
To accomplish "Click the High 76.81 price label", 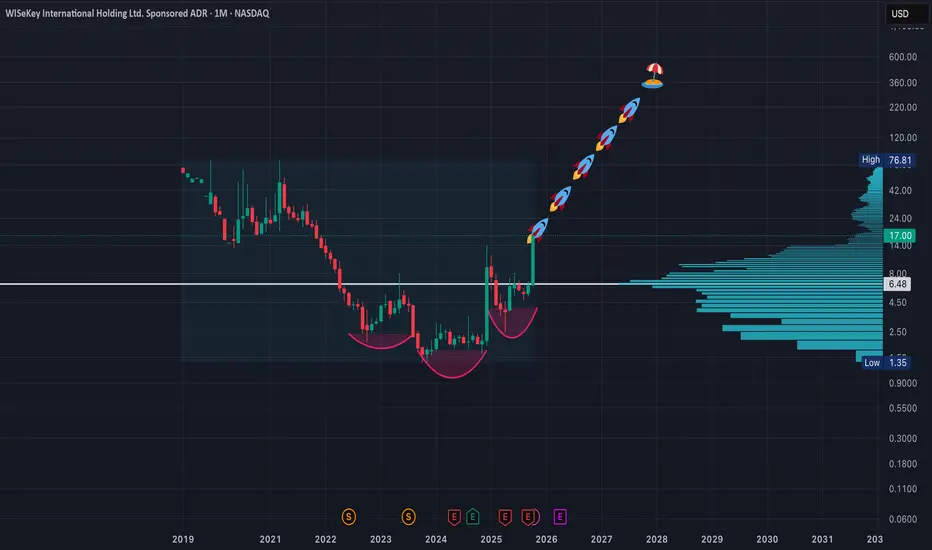I will [886, 160].
